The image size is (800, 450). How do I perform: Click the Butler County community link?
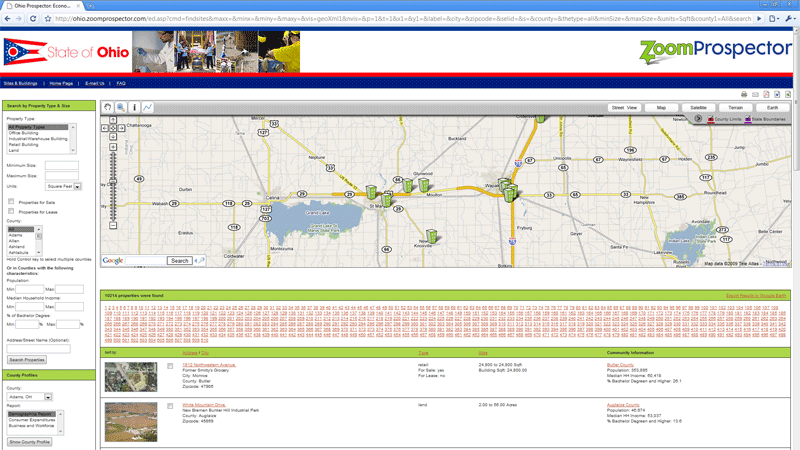coord(620,365)
